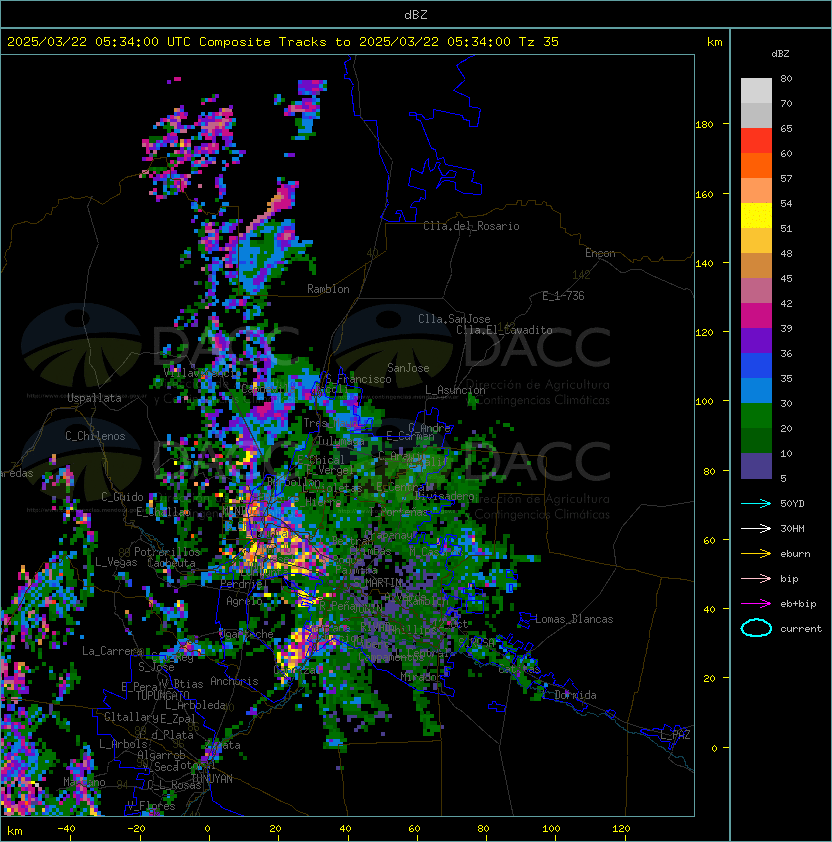Click the dBZ title at window top

point(416,15)
